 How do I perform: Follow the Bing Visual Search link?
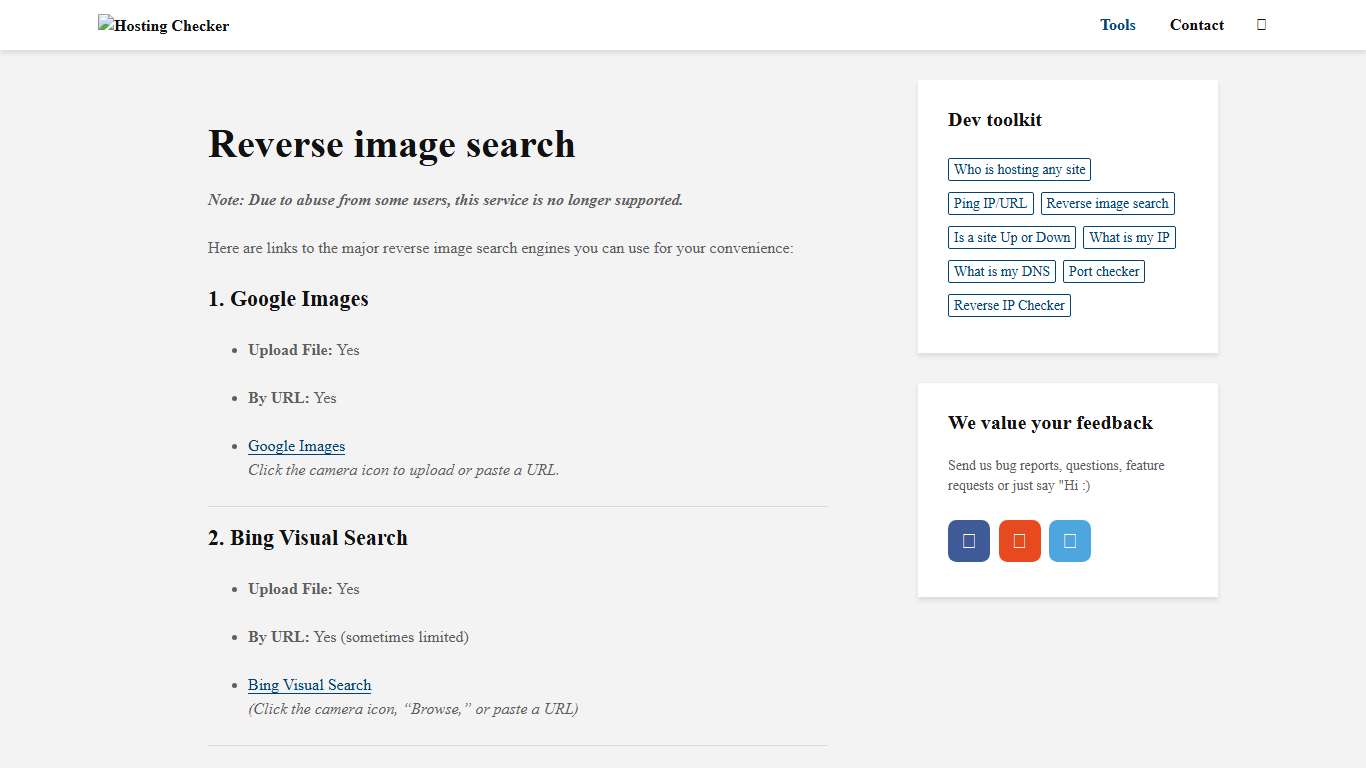tap(309, 685)
